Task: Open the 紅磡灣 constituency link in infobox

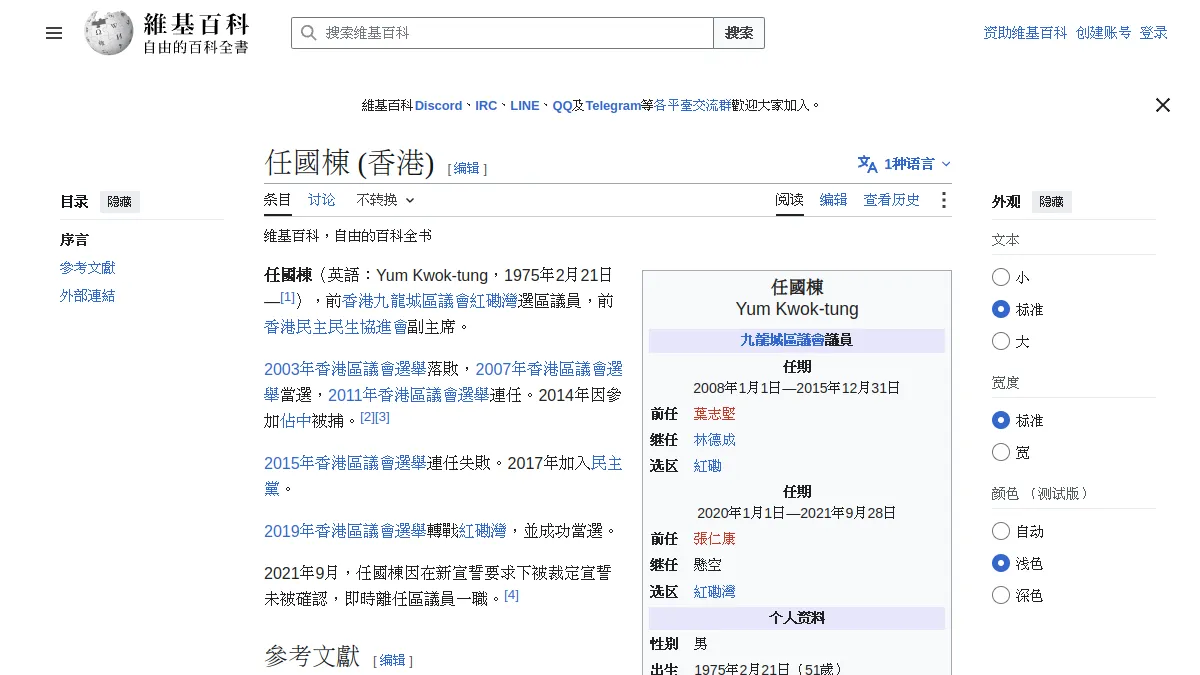Action: point(714,591)
